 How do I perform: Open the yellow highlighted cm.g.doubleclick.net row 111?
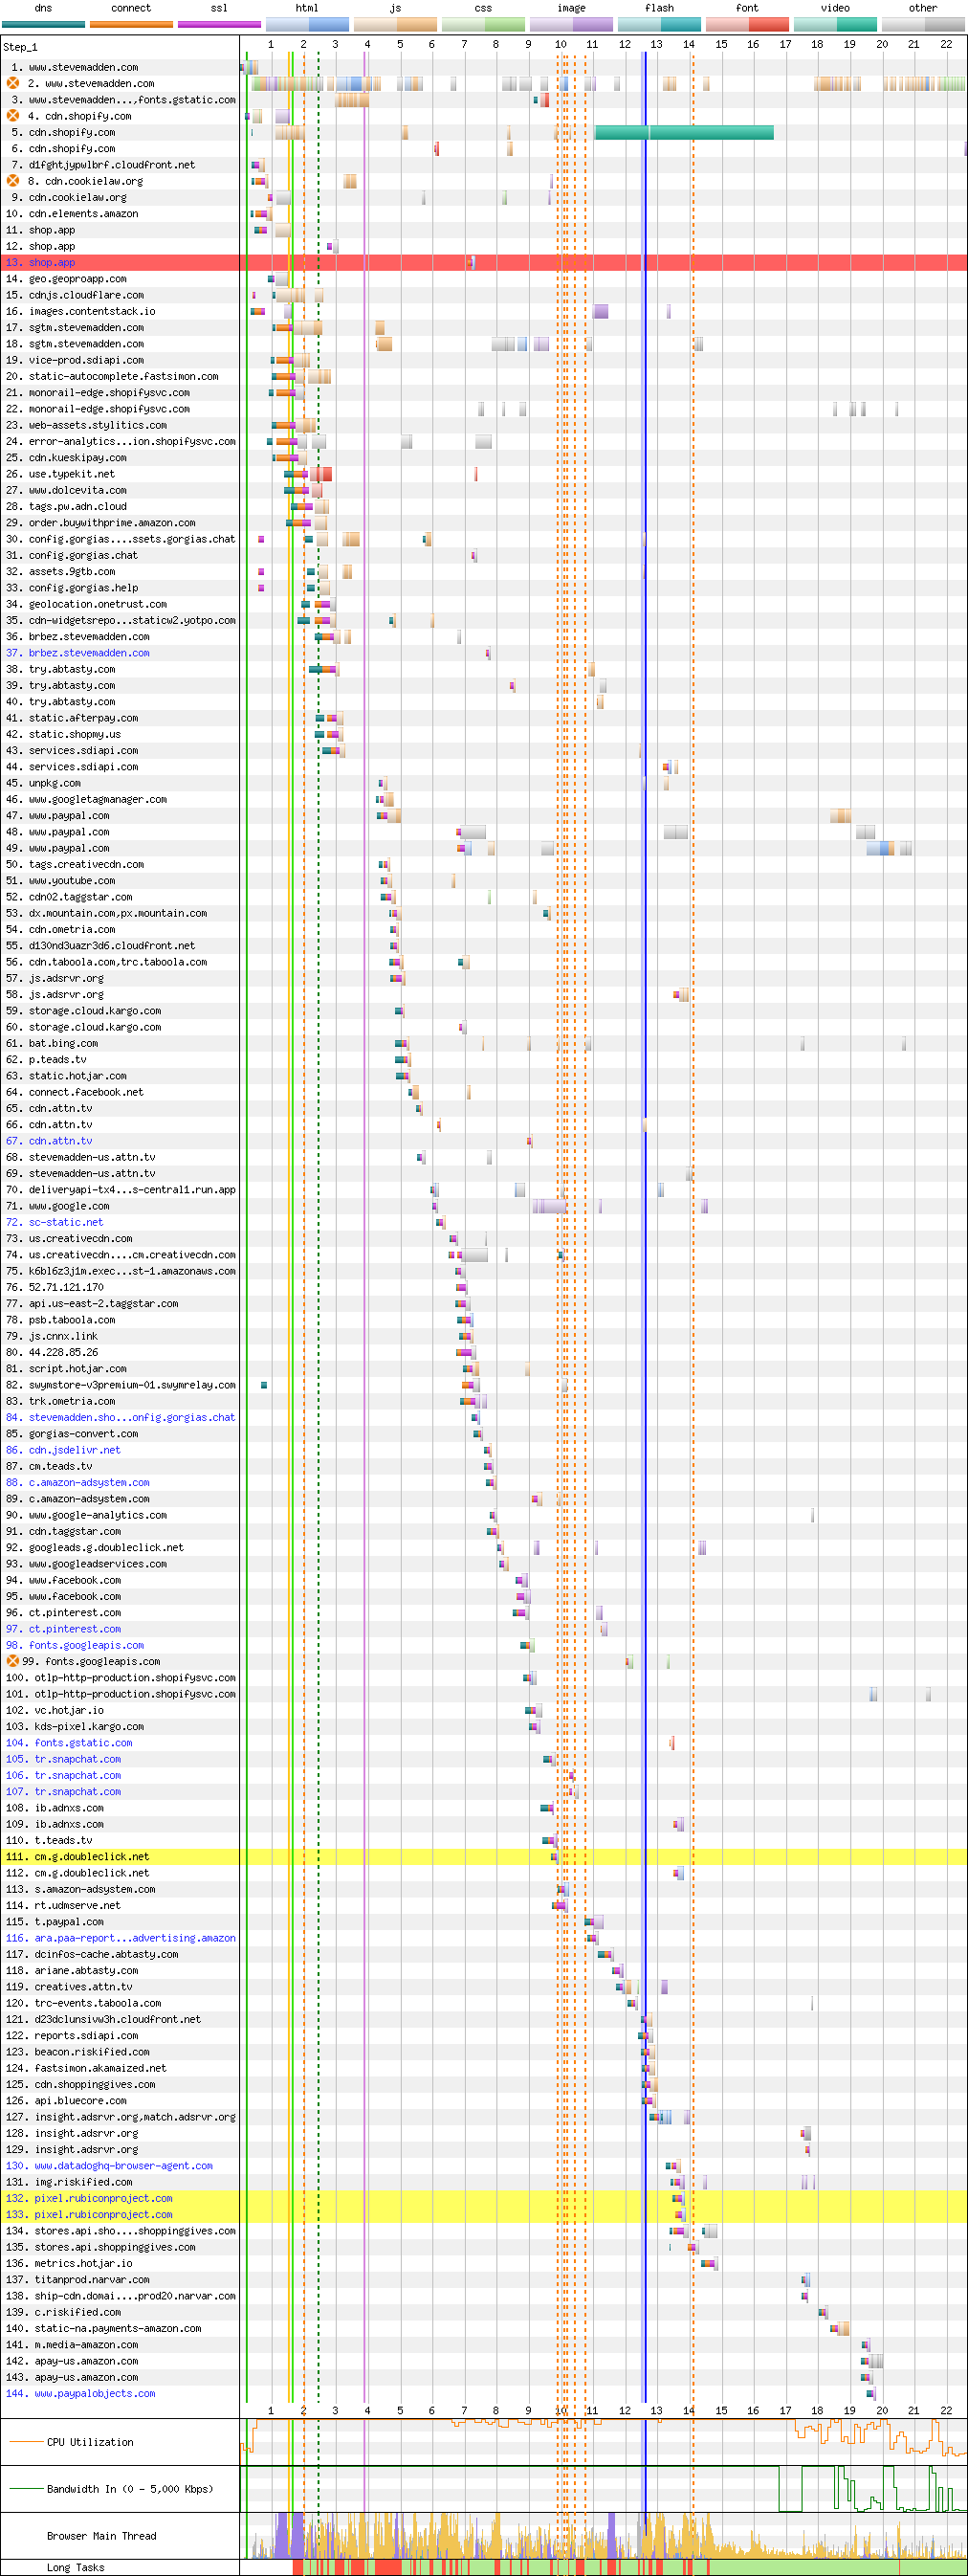[x=91, y=1856]
